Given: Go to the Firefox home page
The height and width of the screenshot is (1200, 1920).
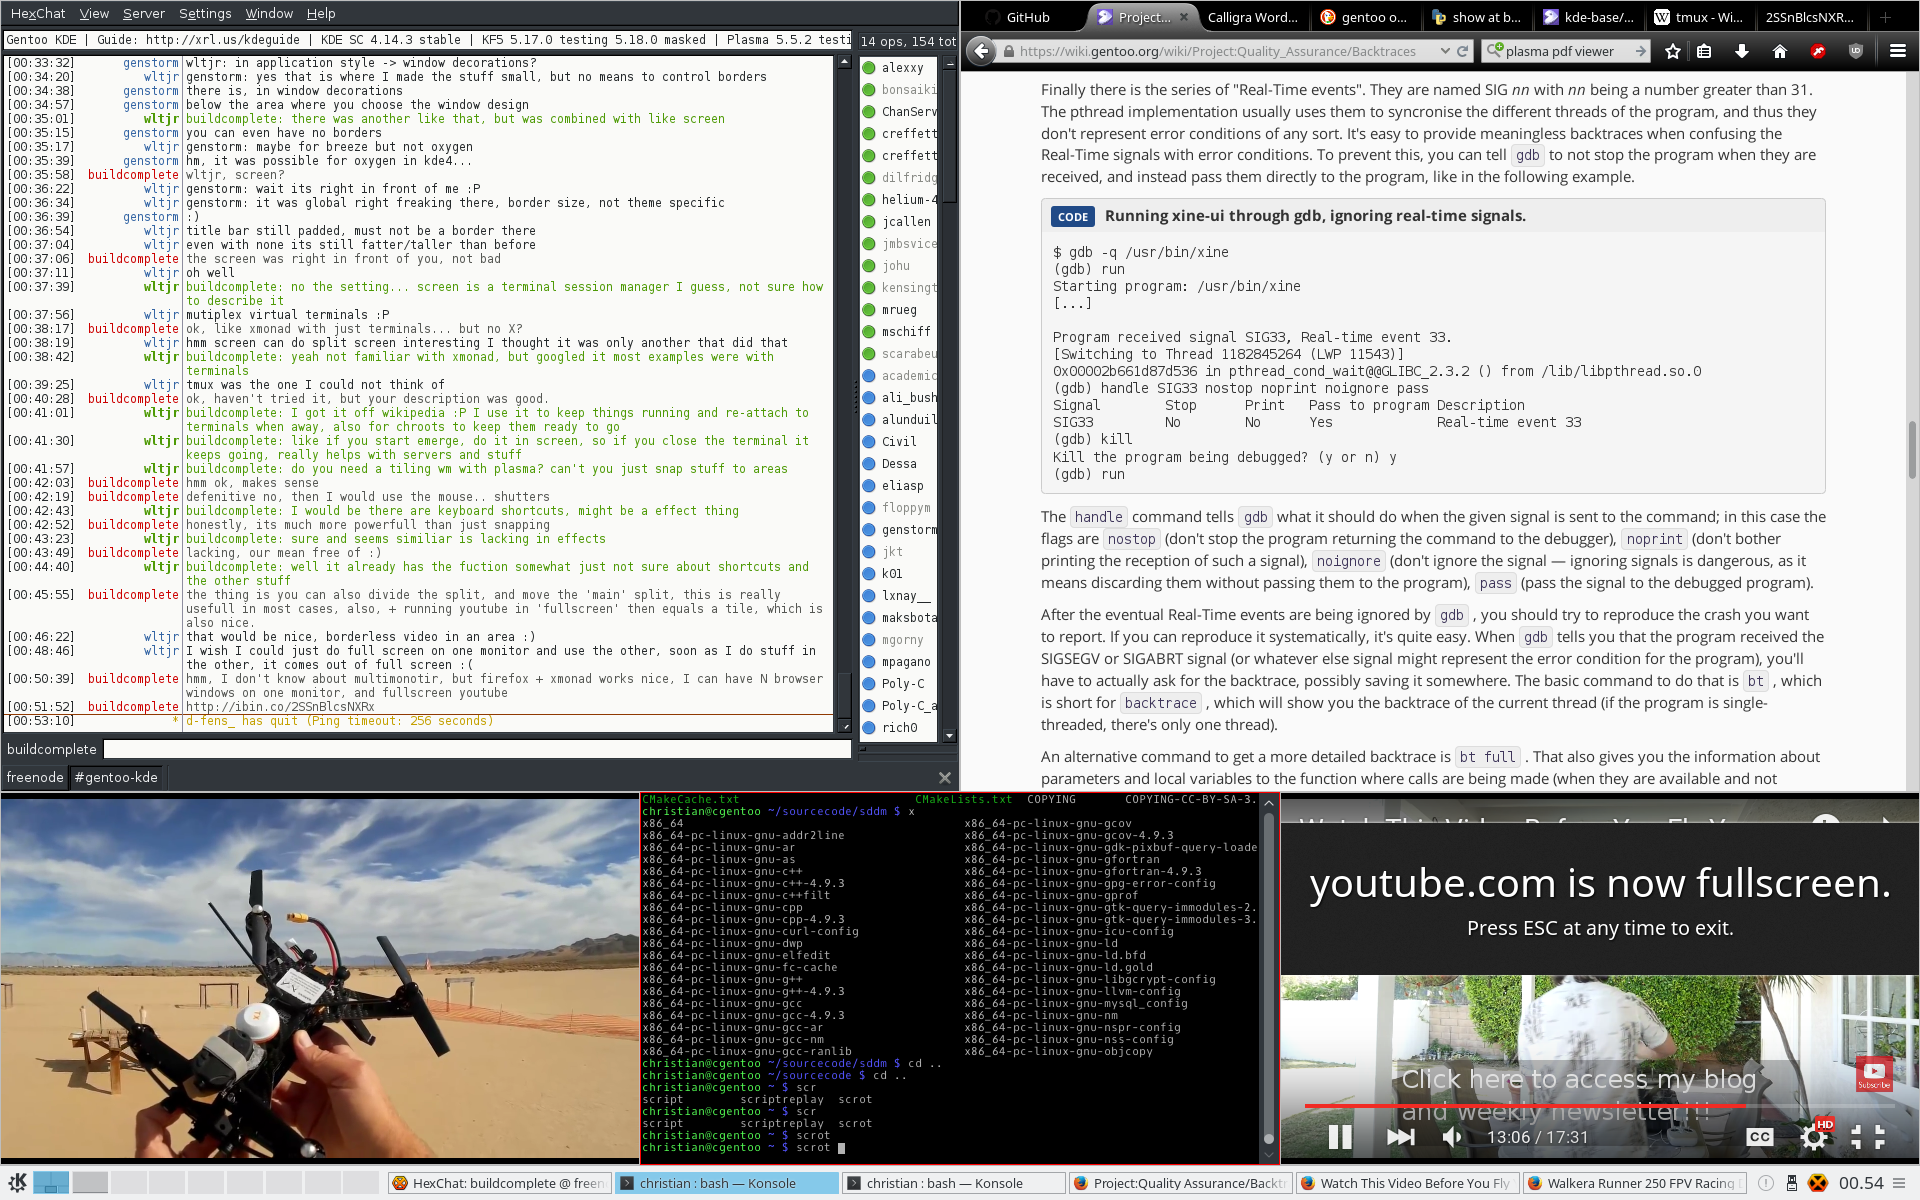Looking at the screenshot, I should point(1779,51).
